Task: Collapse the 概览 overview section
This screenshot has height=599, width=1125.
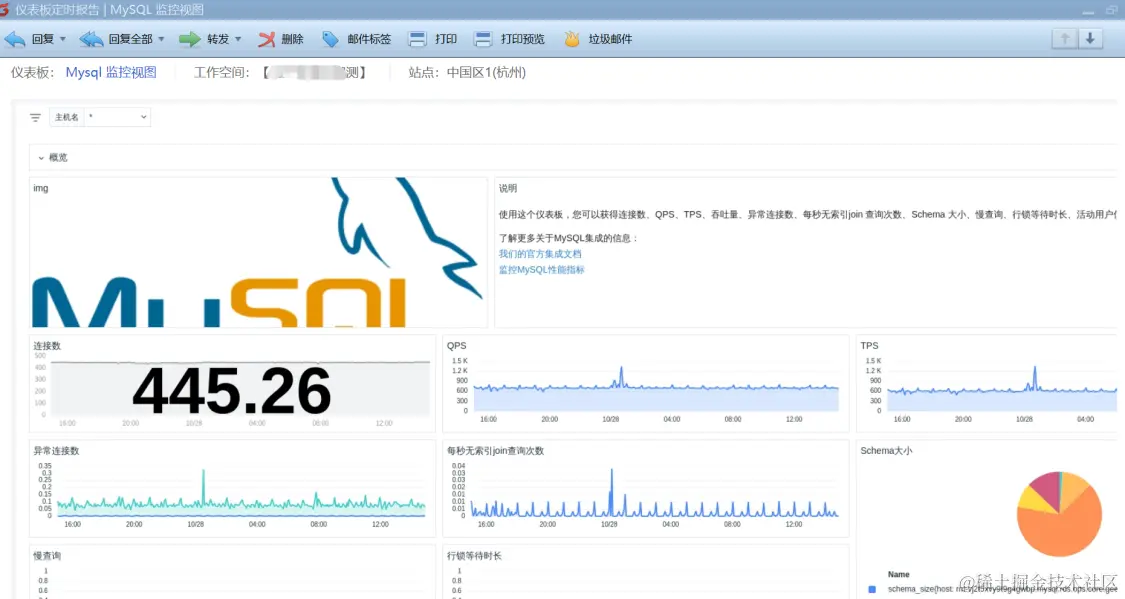Action: pos(41,158)
